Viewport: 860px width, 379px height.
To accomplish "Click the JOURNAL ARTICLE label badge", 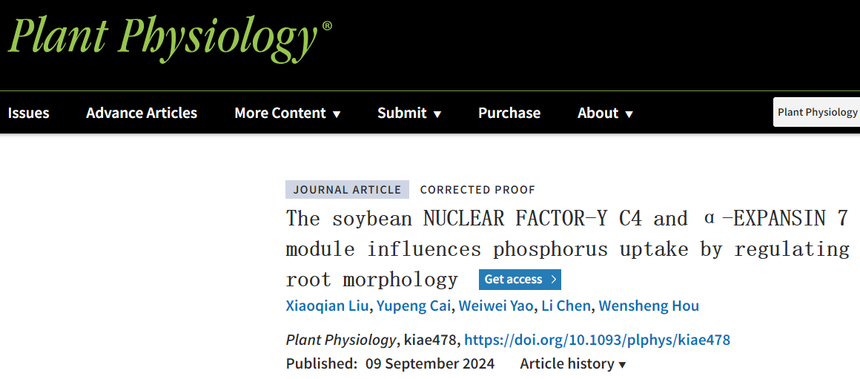I will click(347, 190).
